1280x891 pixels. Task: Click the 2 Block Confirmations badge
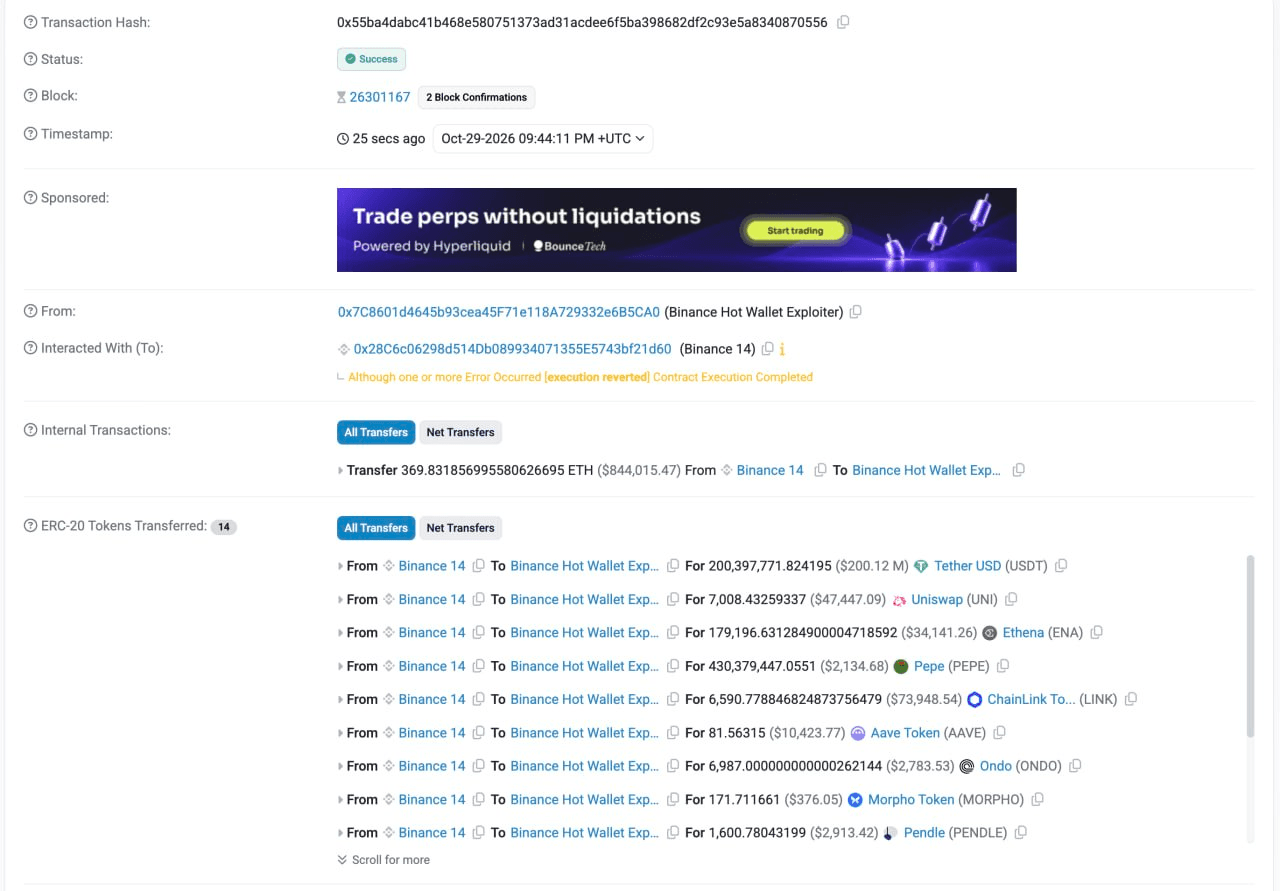tap(476, 97)
